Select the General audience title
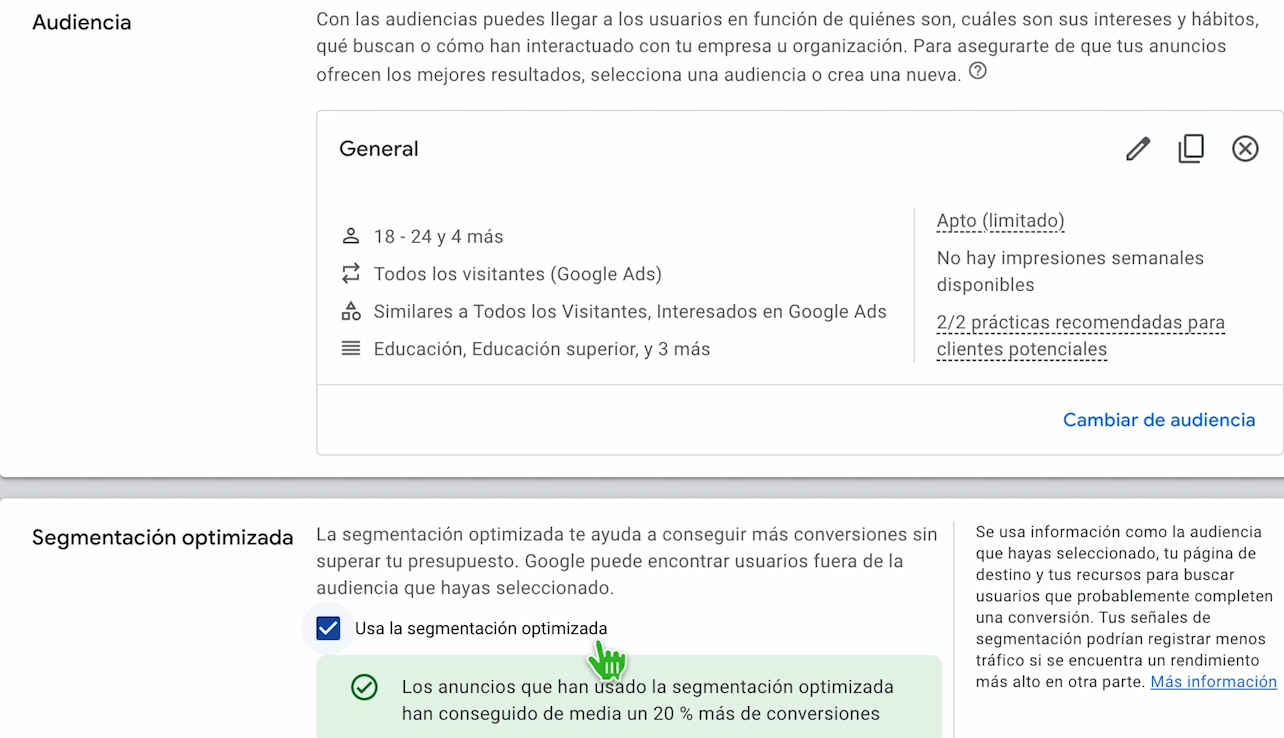 [379, 149]
